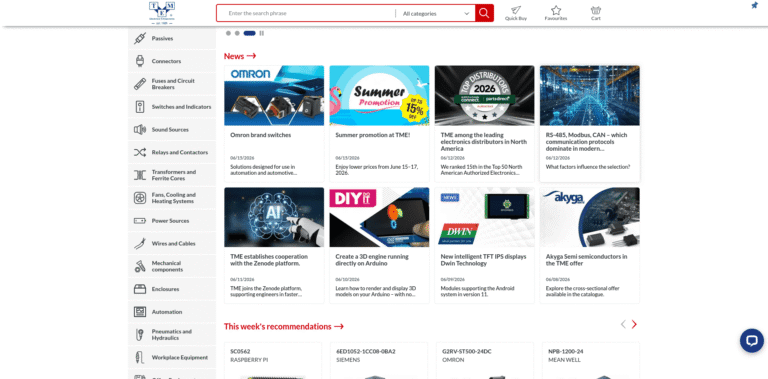The width and height of the screenshot is (768, 379).
Task: Open Switches and Indicators menu item
Action: click(x=172, y=107)
